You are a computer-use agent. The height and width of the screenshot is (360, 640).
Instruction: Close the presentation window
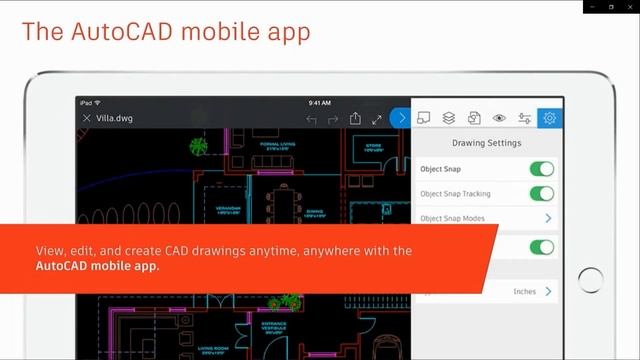tap(630, 7)
